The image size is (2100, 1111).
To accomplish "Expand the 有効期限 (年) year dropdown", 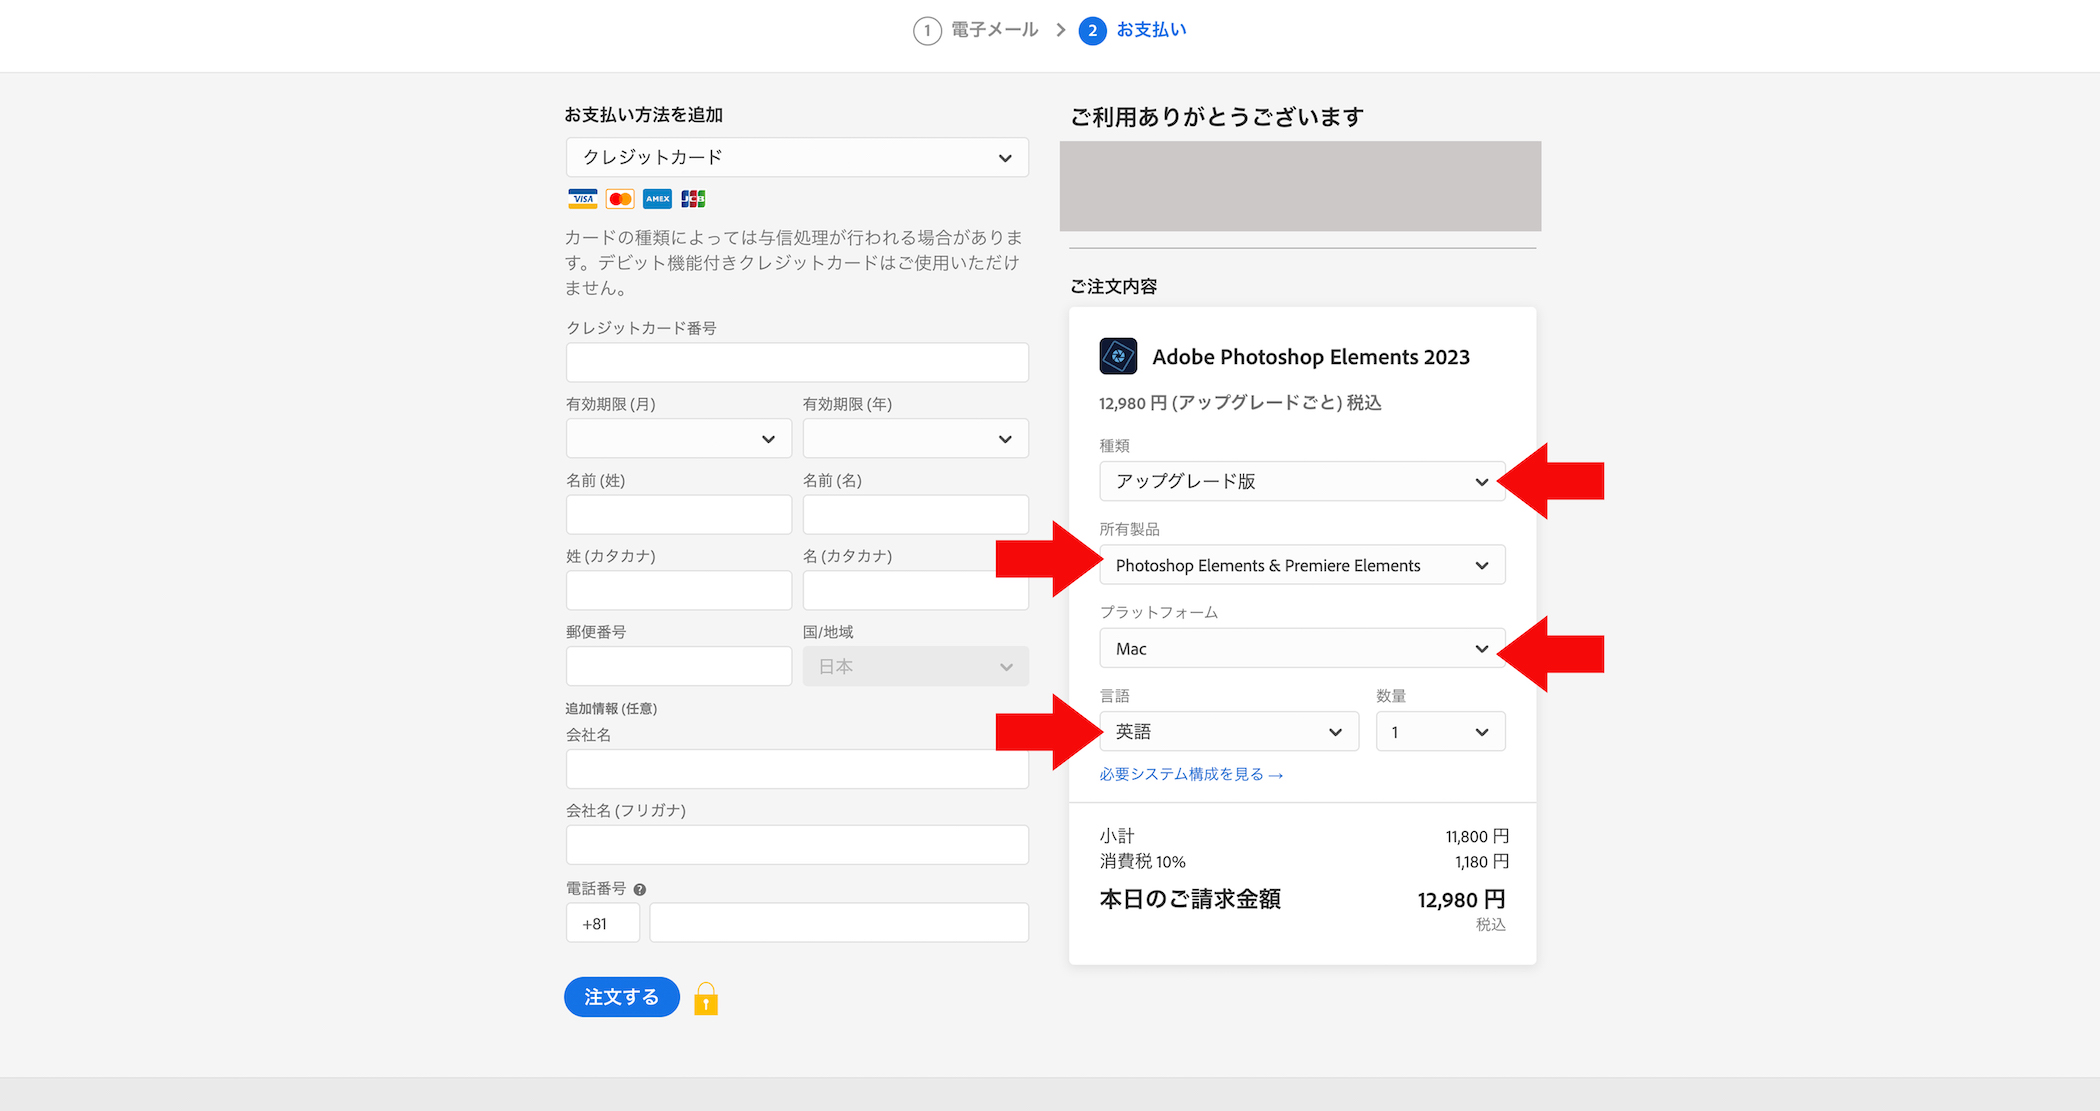I will (x=915, y=439).
